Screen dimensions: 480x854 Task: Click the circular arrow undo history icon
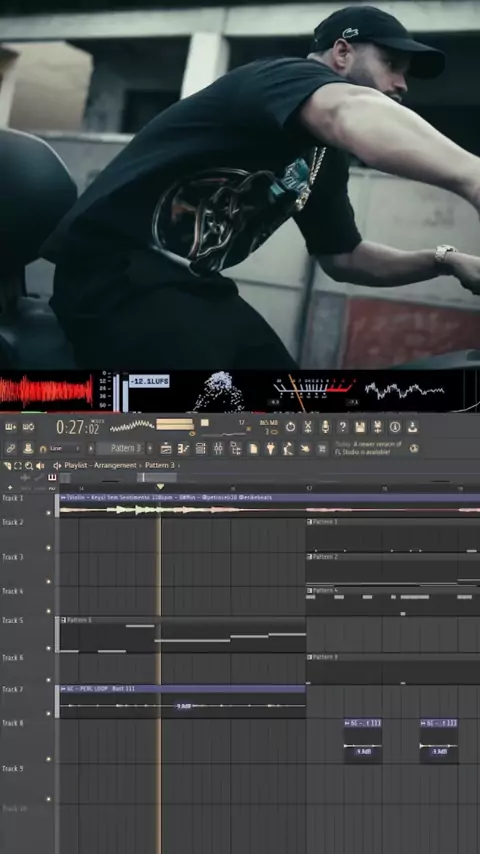point(290,426)
